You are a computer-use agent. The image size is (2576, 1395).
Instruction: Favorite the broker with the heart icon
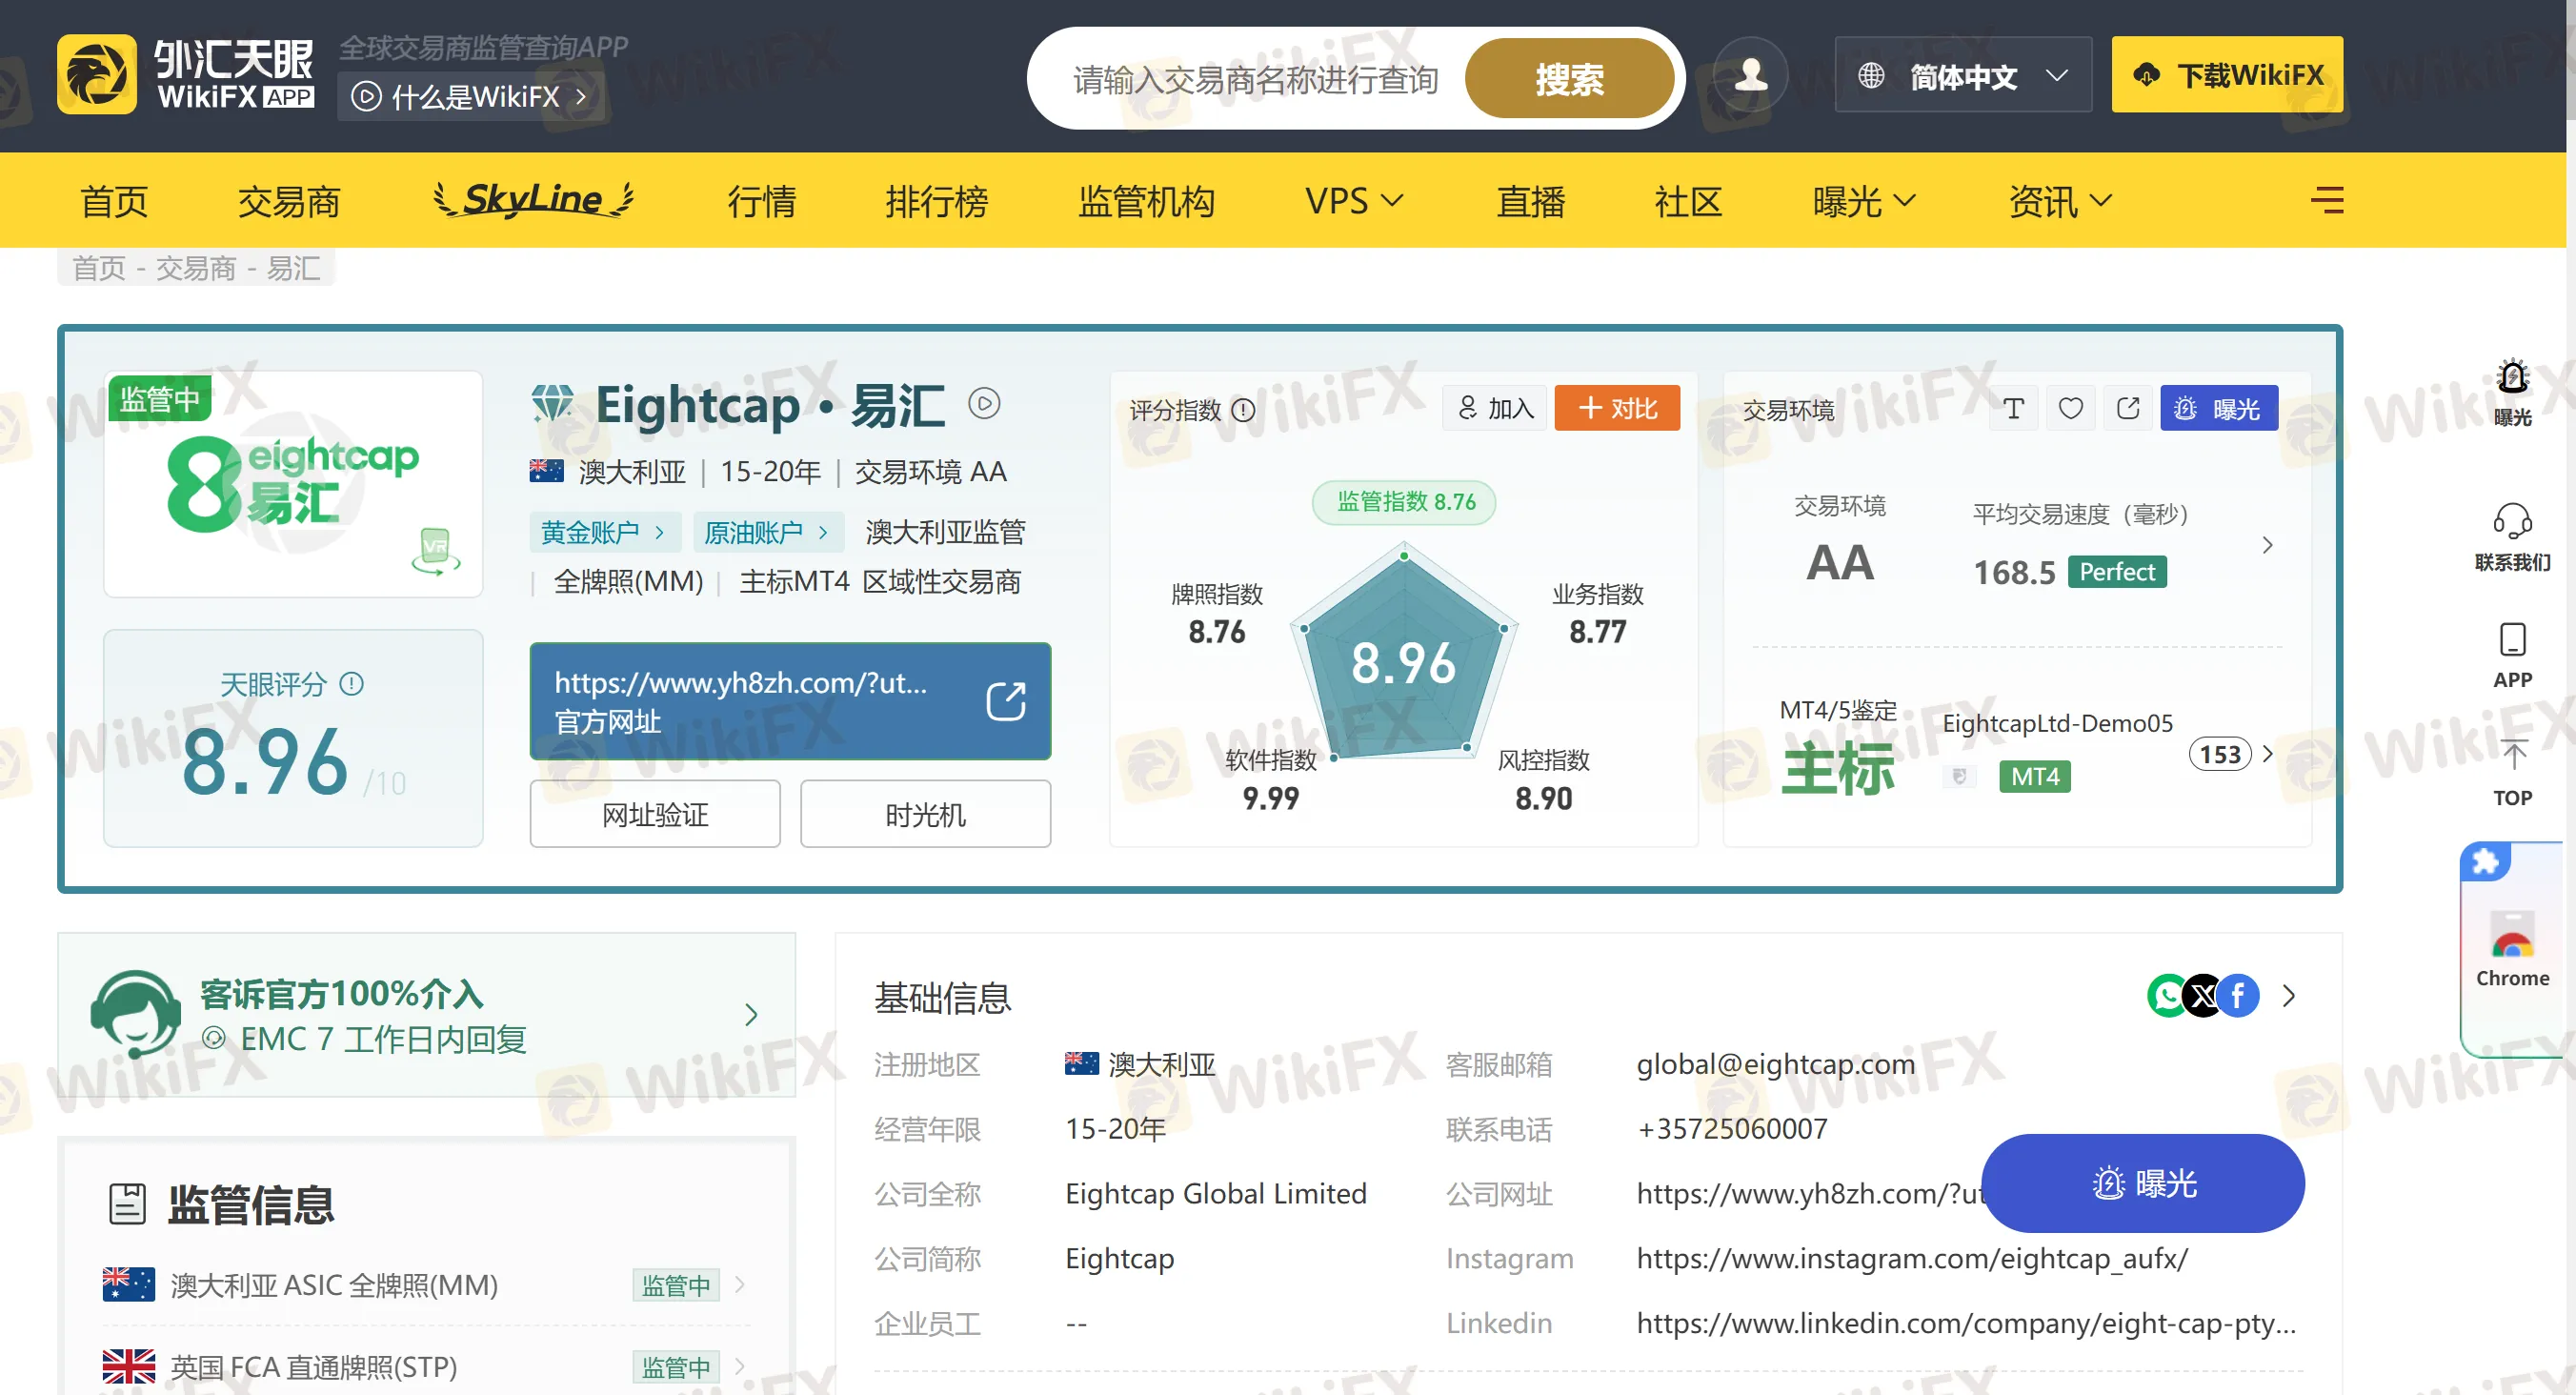pos(2070,408)
